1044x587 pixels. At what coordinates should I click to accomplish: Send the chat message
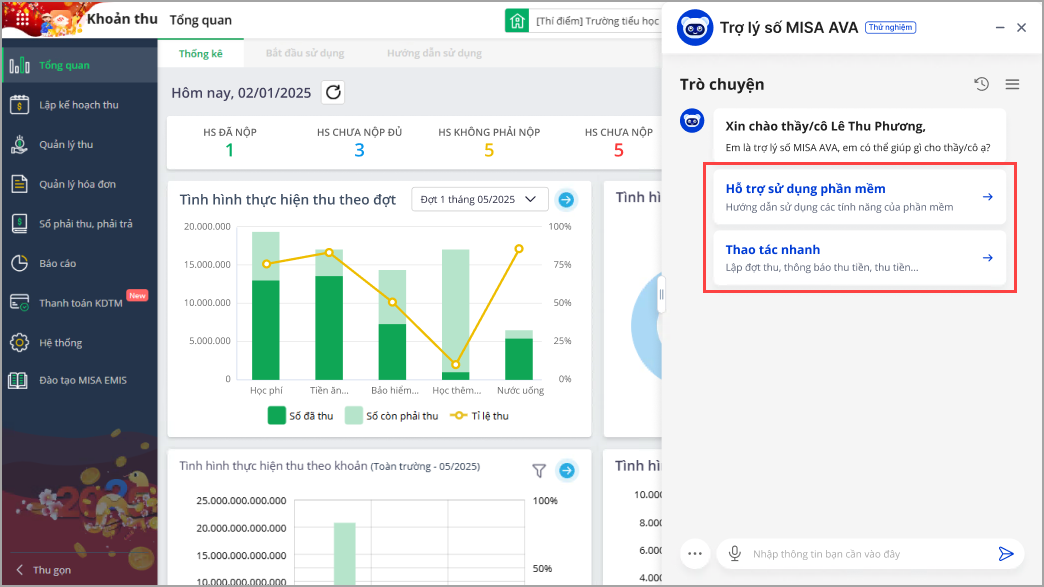click(x=1005, y=554)
